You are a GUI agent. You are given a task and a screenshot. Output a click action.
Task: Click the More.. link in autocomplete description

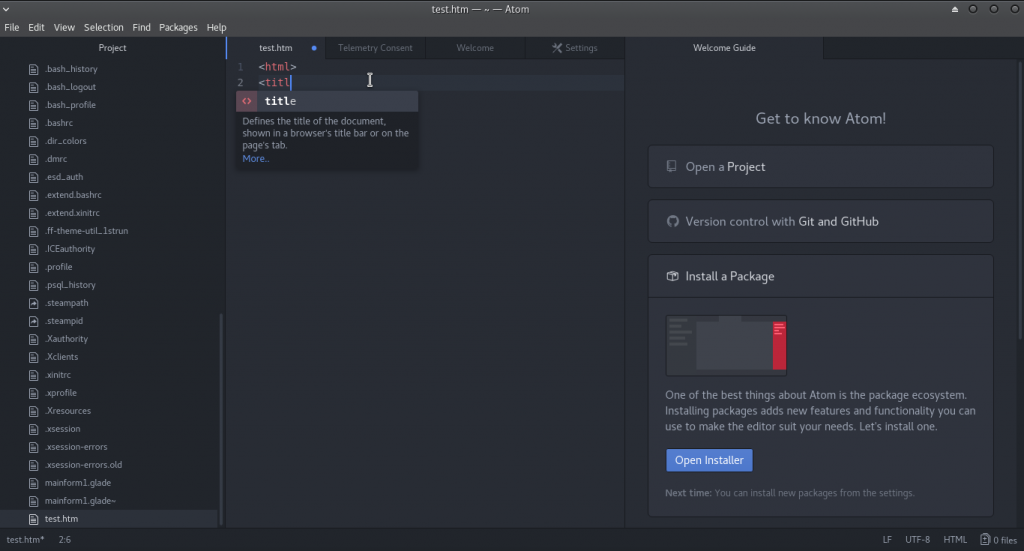[x=256, y=158]
